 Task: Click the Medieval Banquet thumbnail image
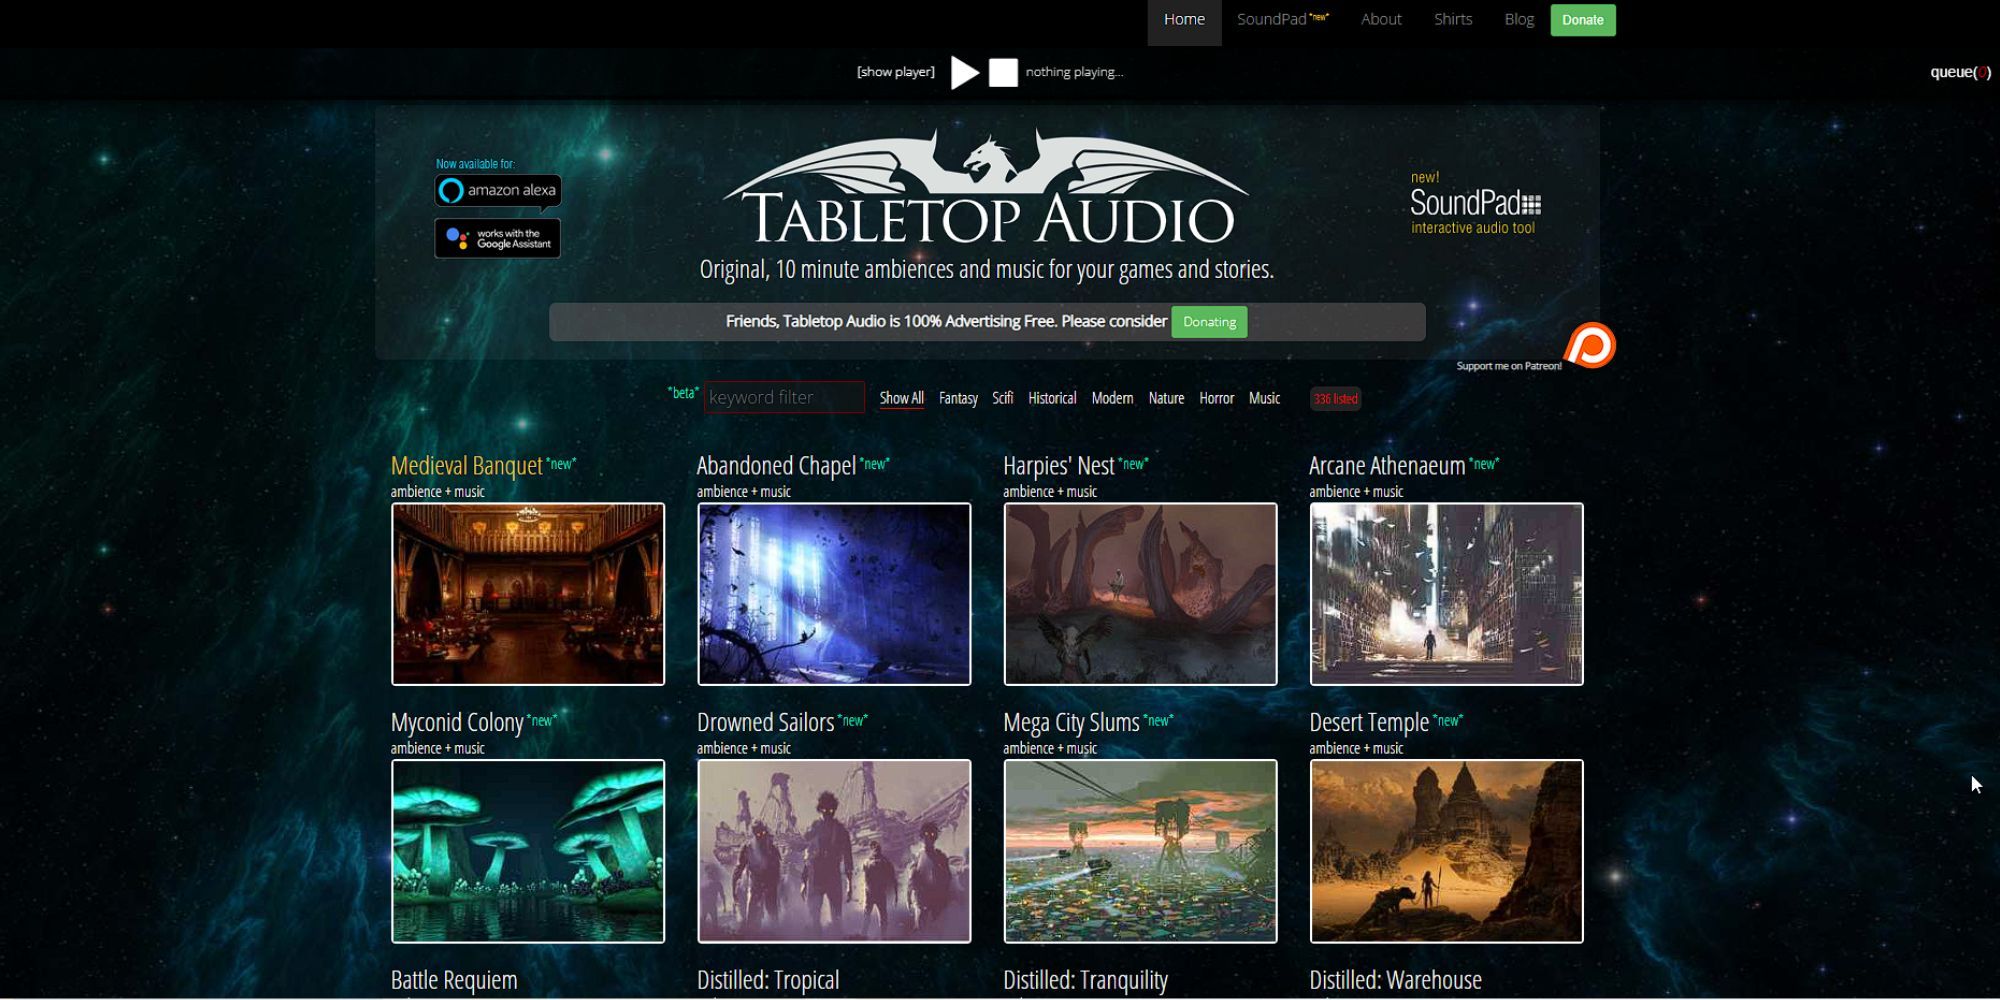pyautogui.click(x=528, y=594)
